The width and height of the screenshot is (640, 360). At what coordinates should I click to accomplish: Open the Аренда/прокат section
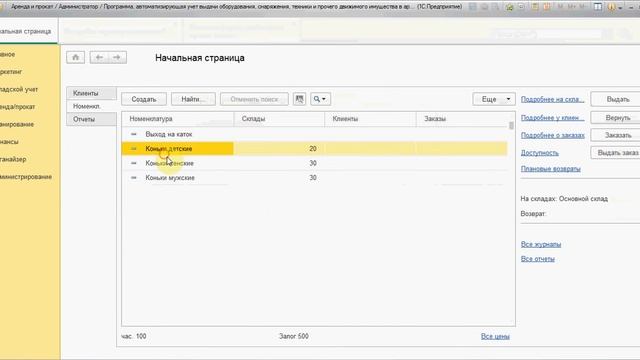coord(18,107)
